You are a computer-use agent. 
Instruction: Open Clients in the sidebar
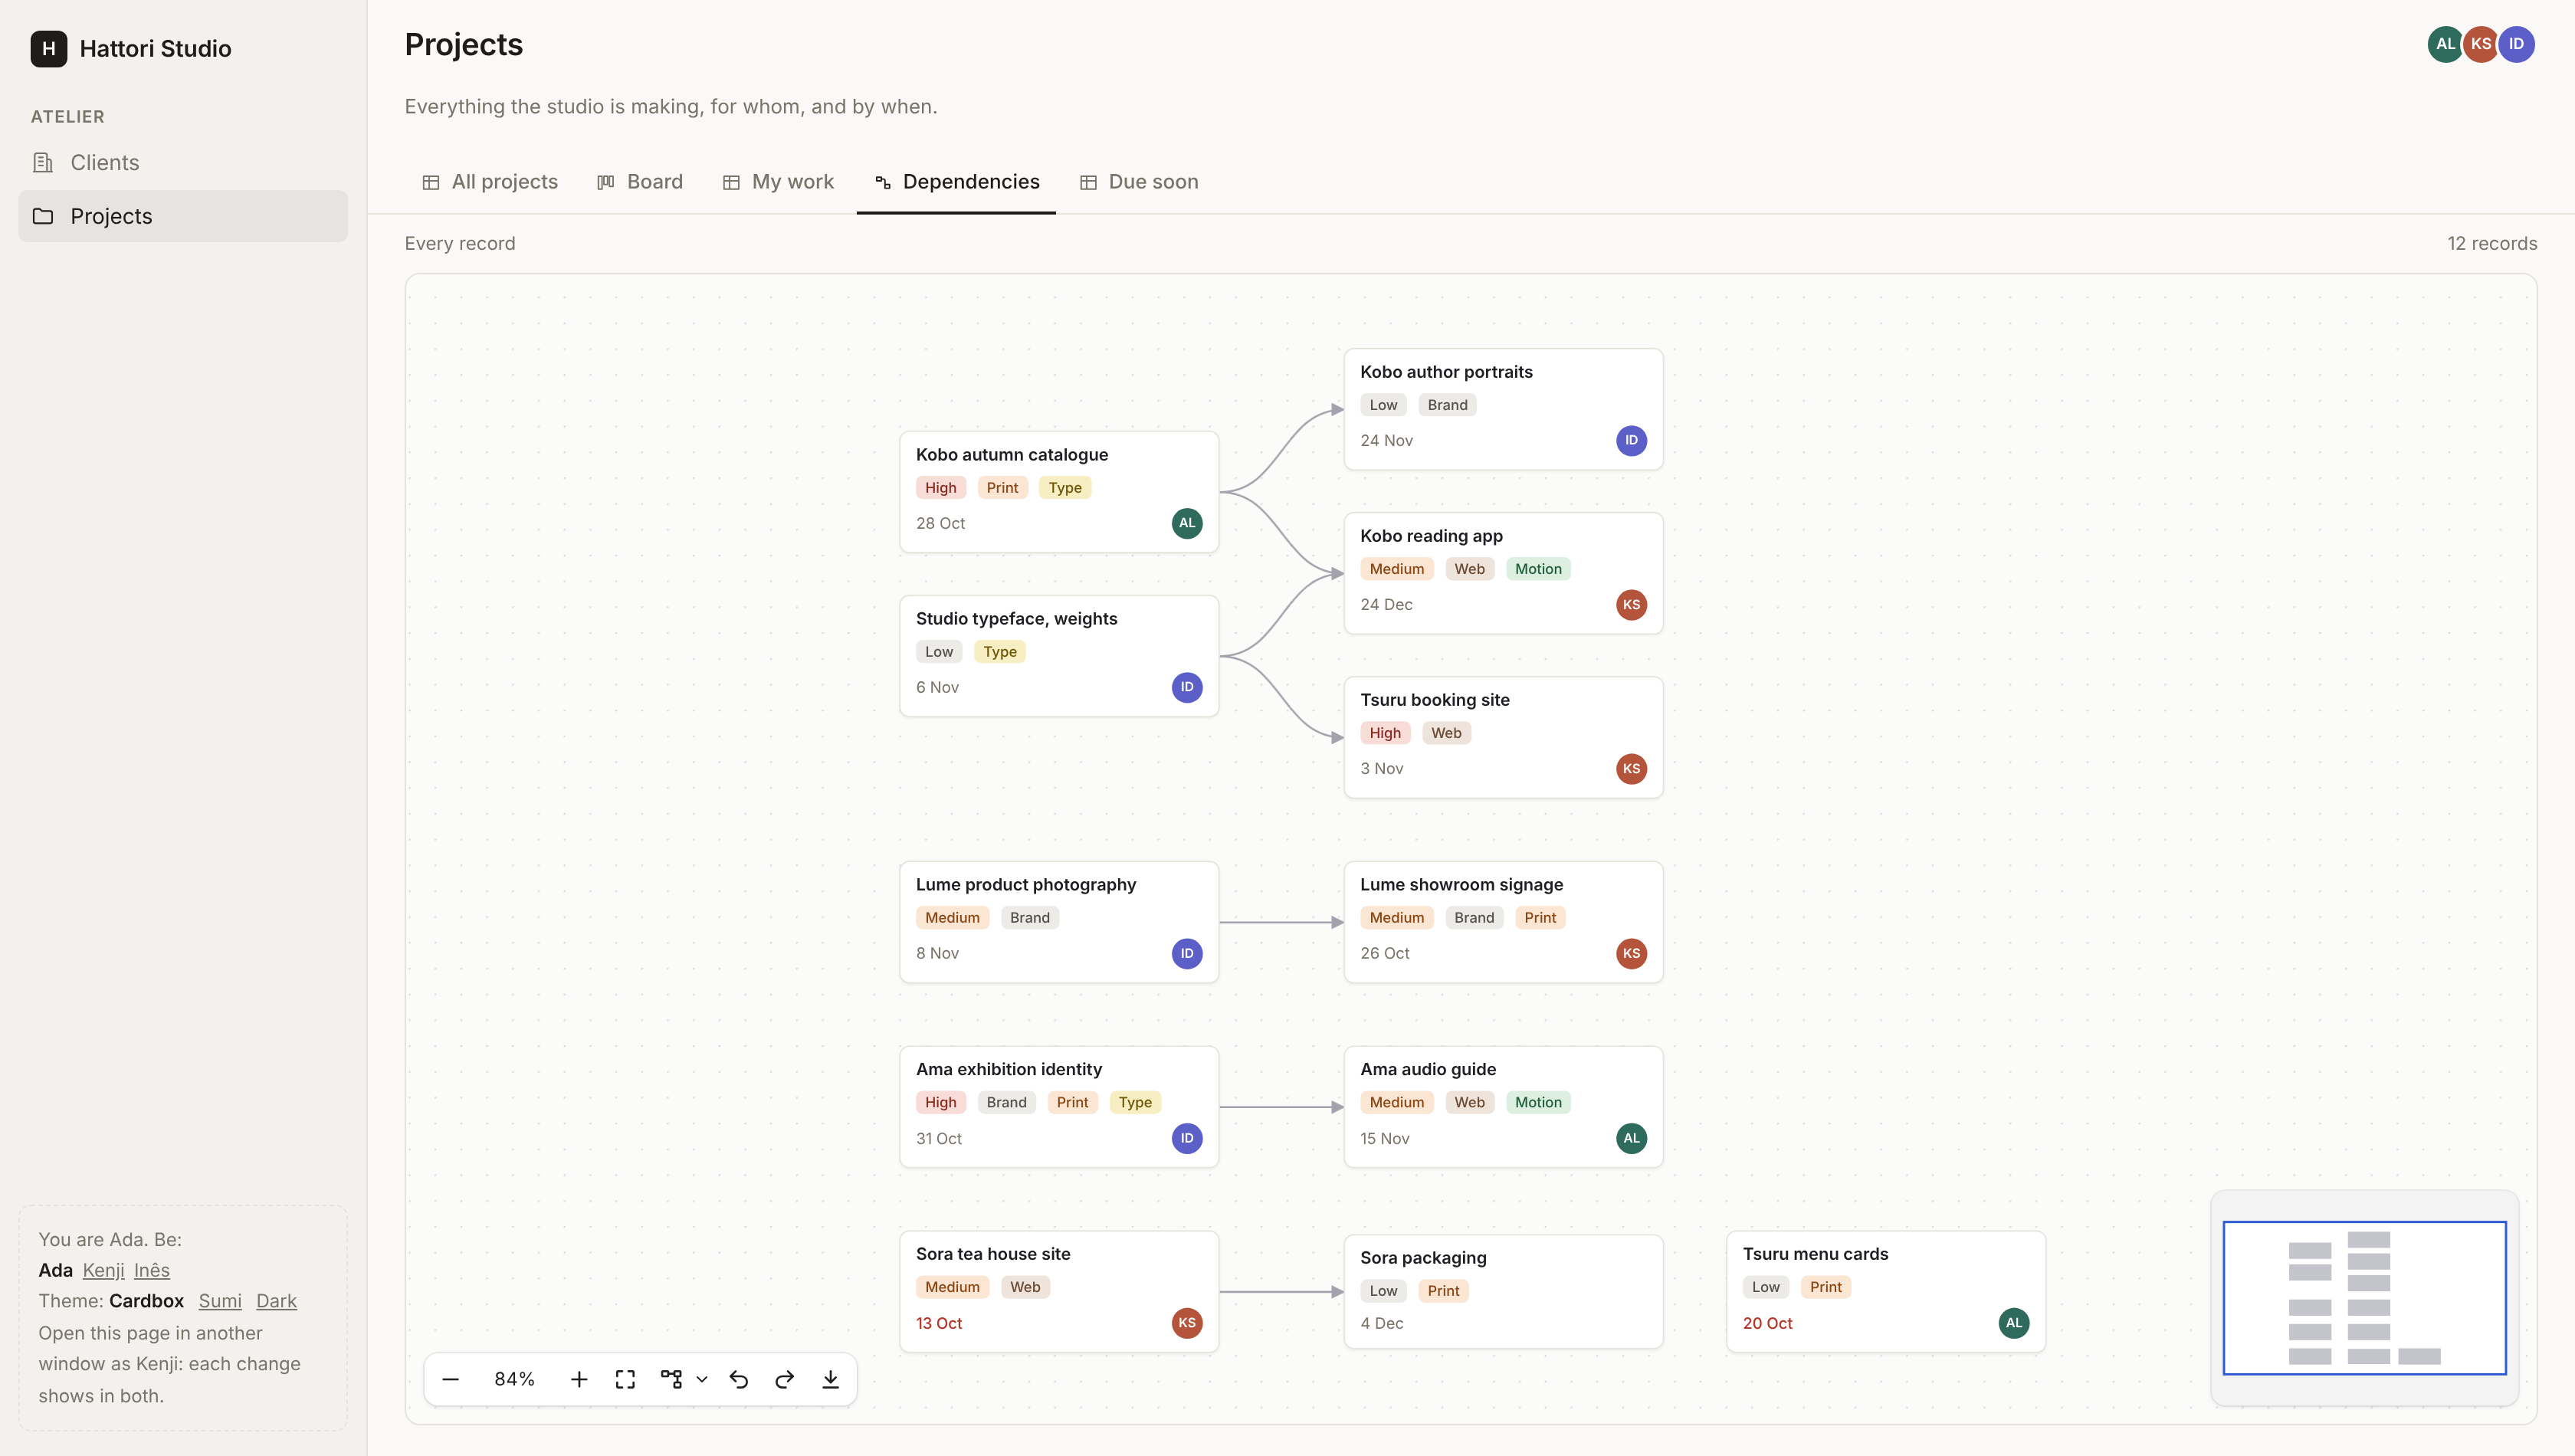[x=183, y=162]
